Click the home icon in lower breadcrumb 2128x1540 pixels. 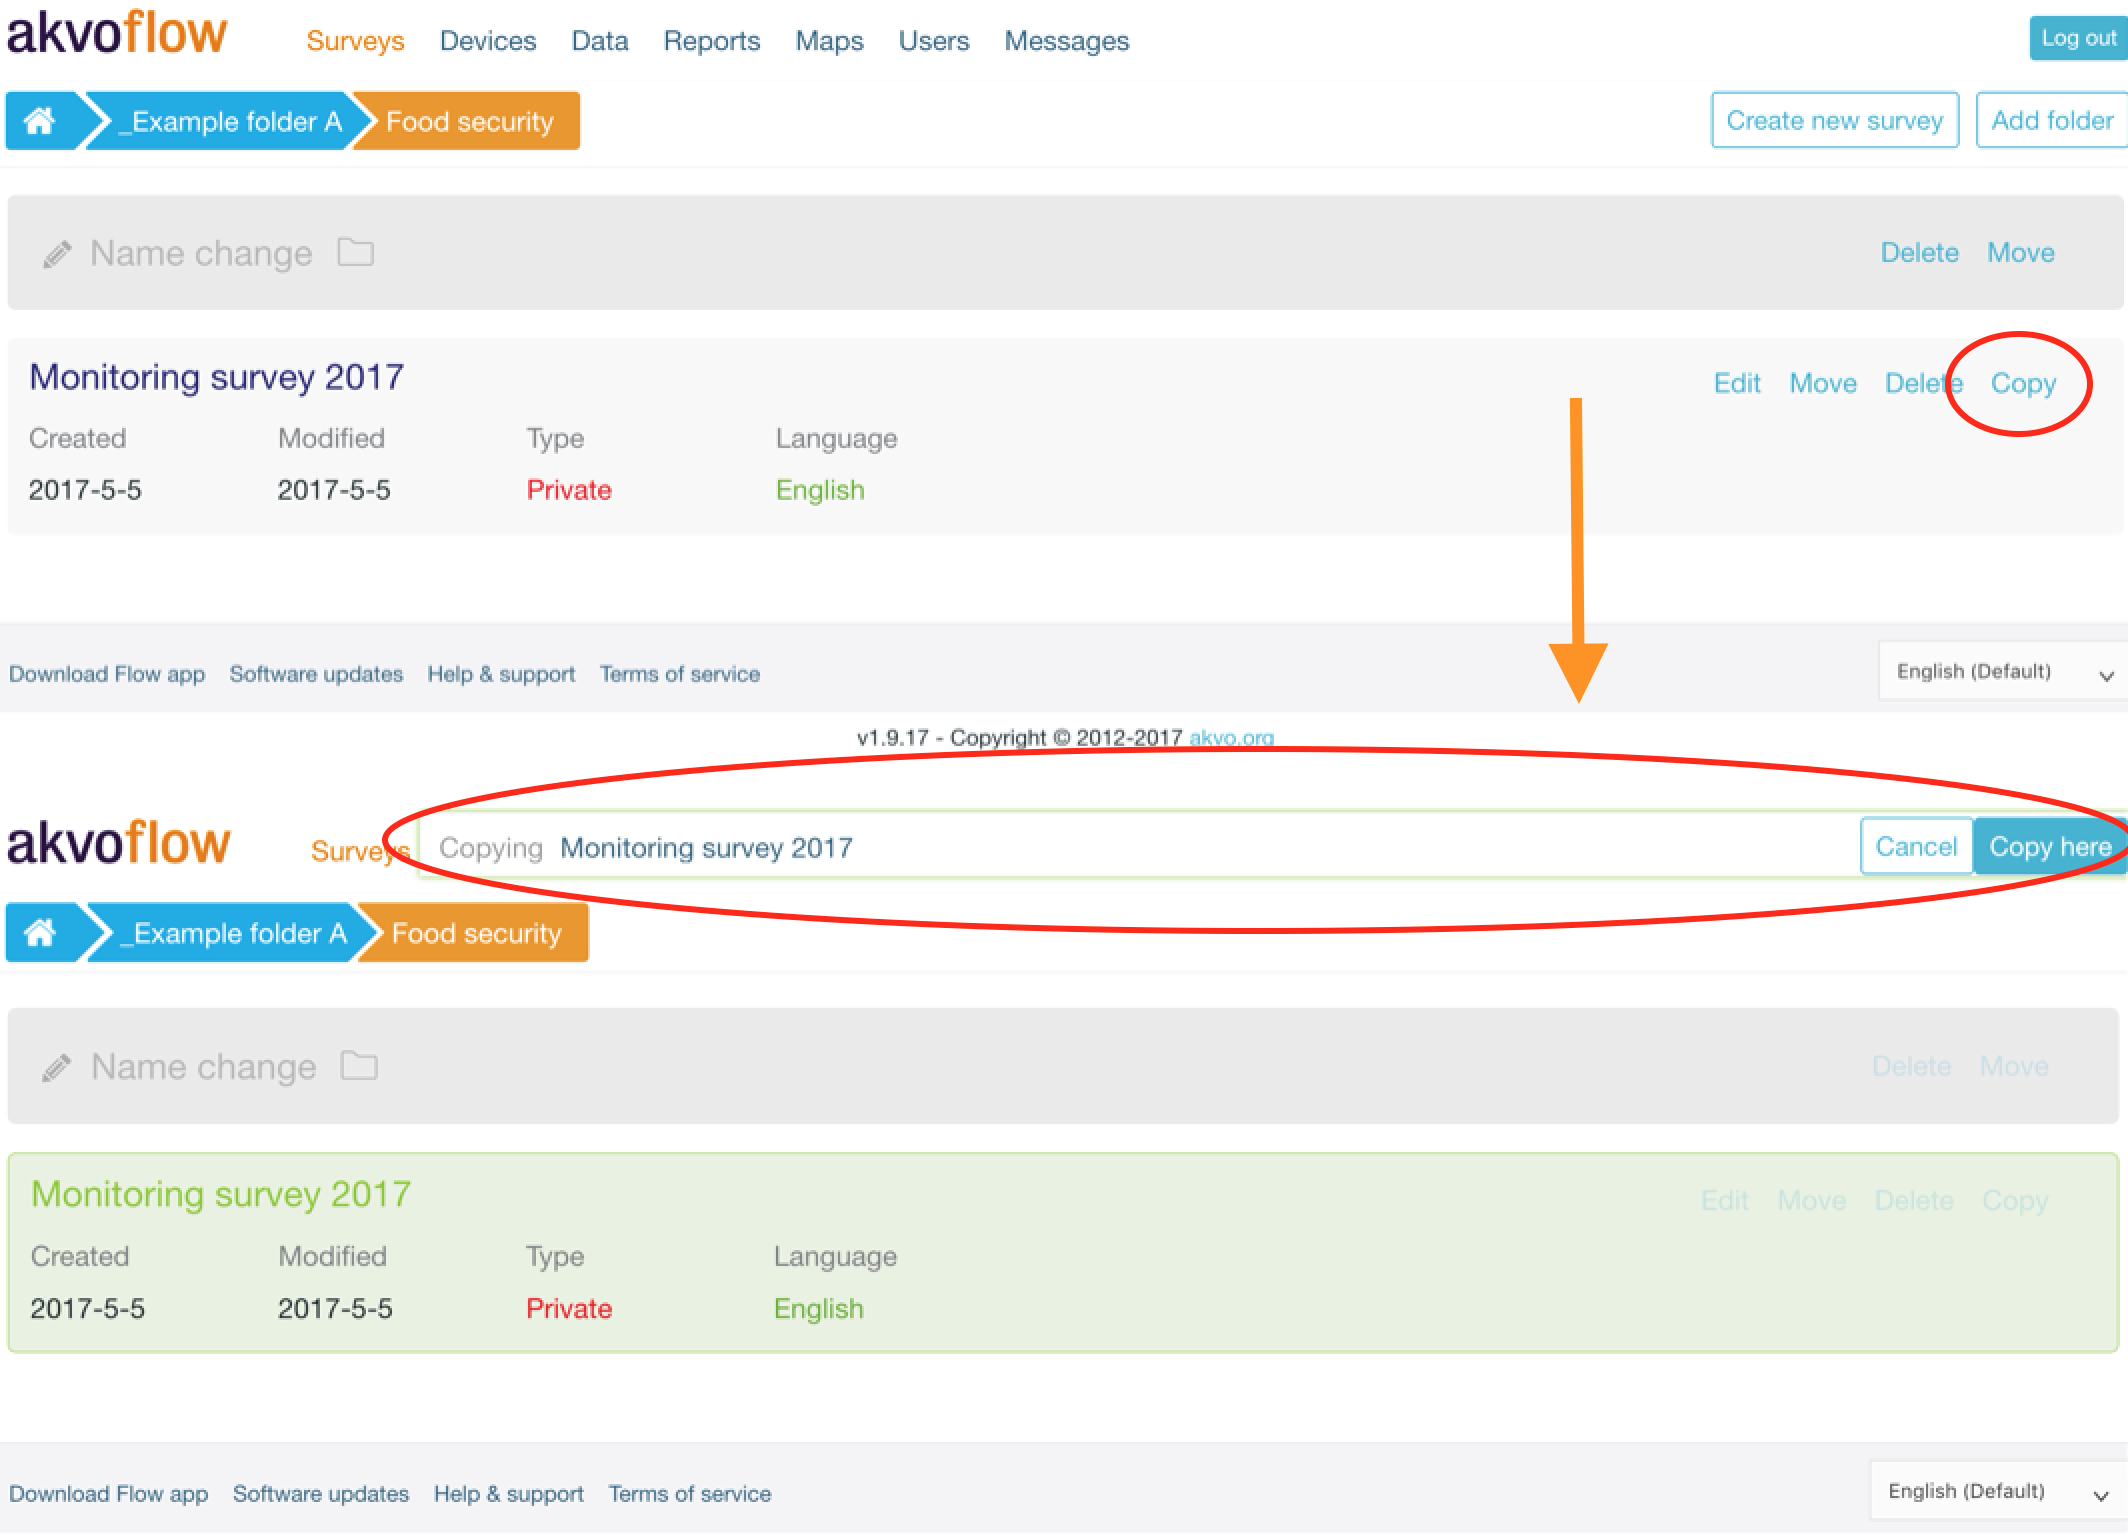pos(40,934)
